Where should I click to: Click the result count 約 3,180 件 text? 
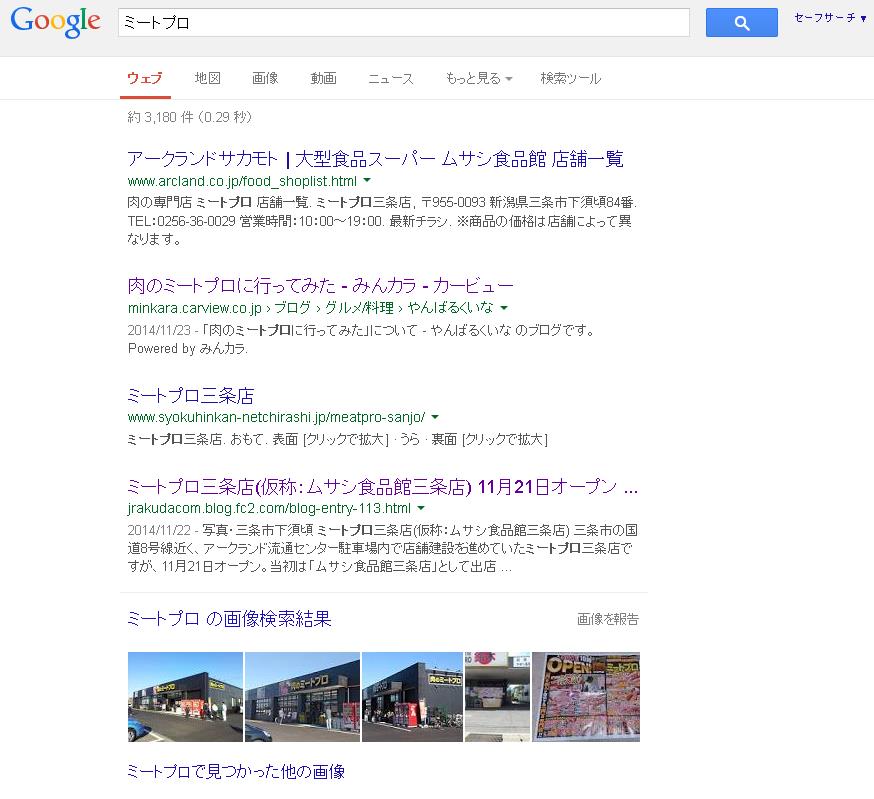tap(161, 117)
